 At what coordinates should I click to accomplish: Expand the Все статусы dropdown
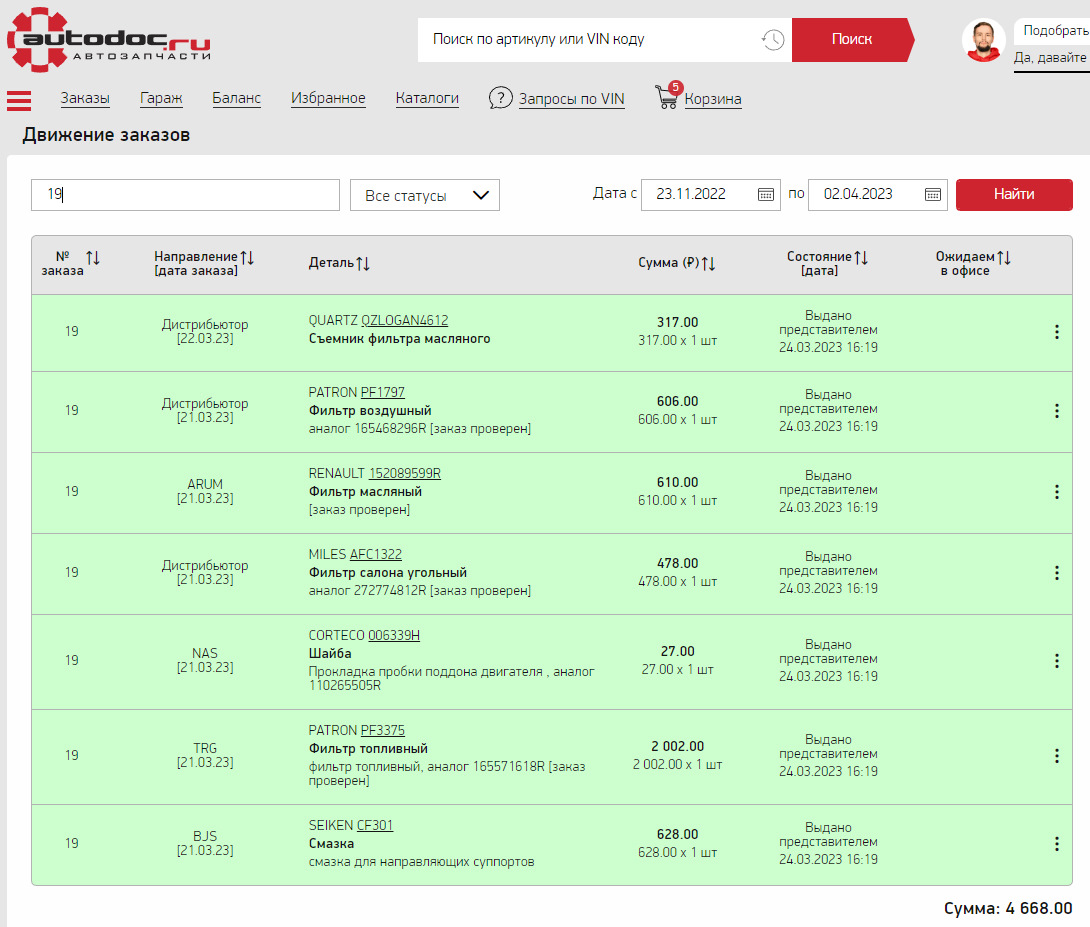[425, 195]
